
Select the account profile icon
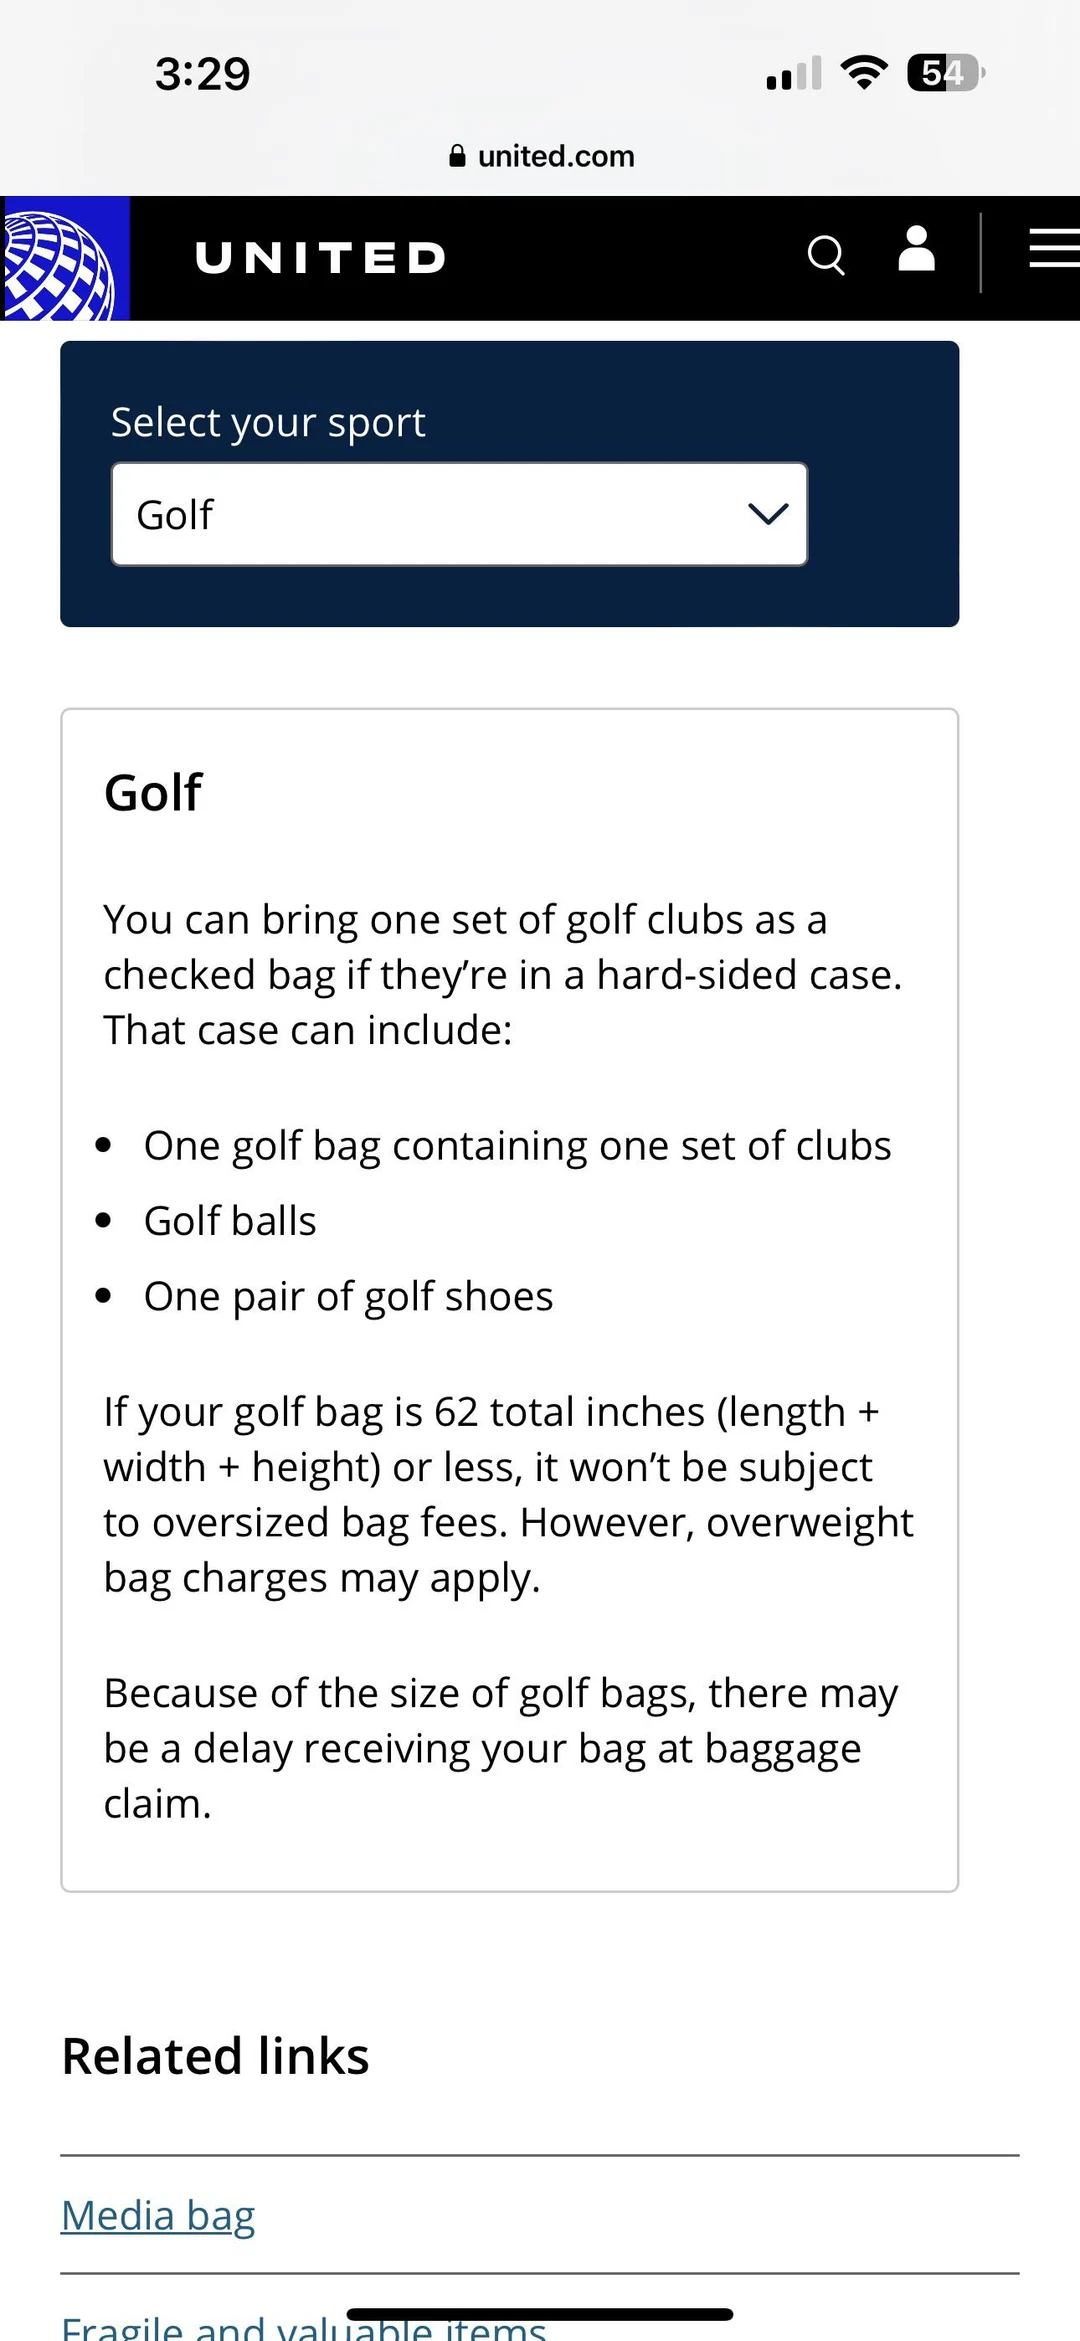click(916, 253)
